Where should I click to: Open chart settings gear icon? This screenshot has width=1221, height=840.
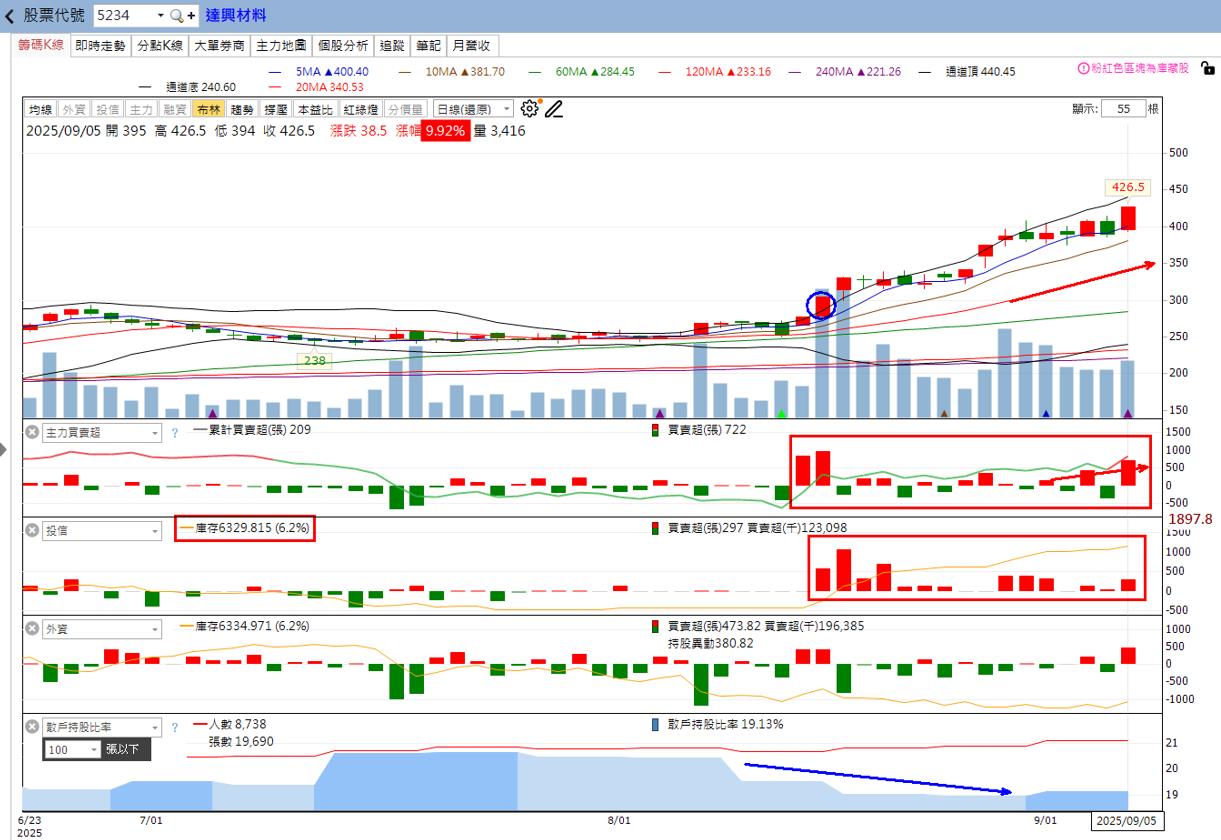530,109
